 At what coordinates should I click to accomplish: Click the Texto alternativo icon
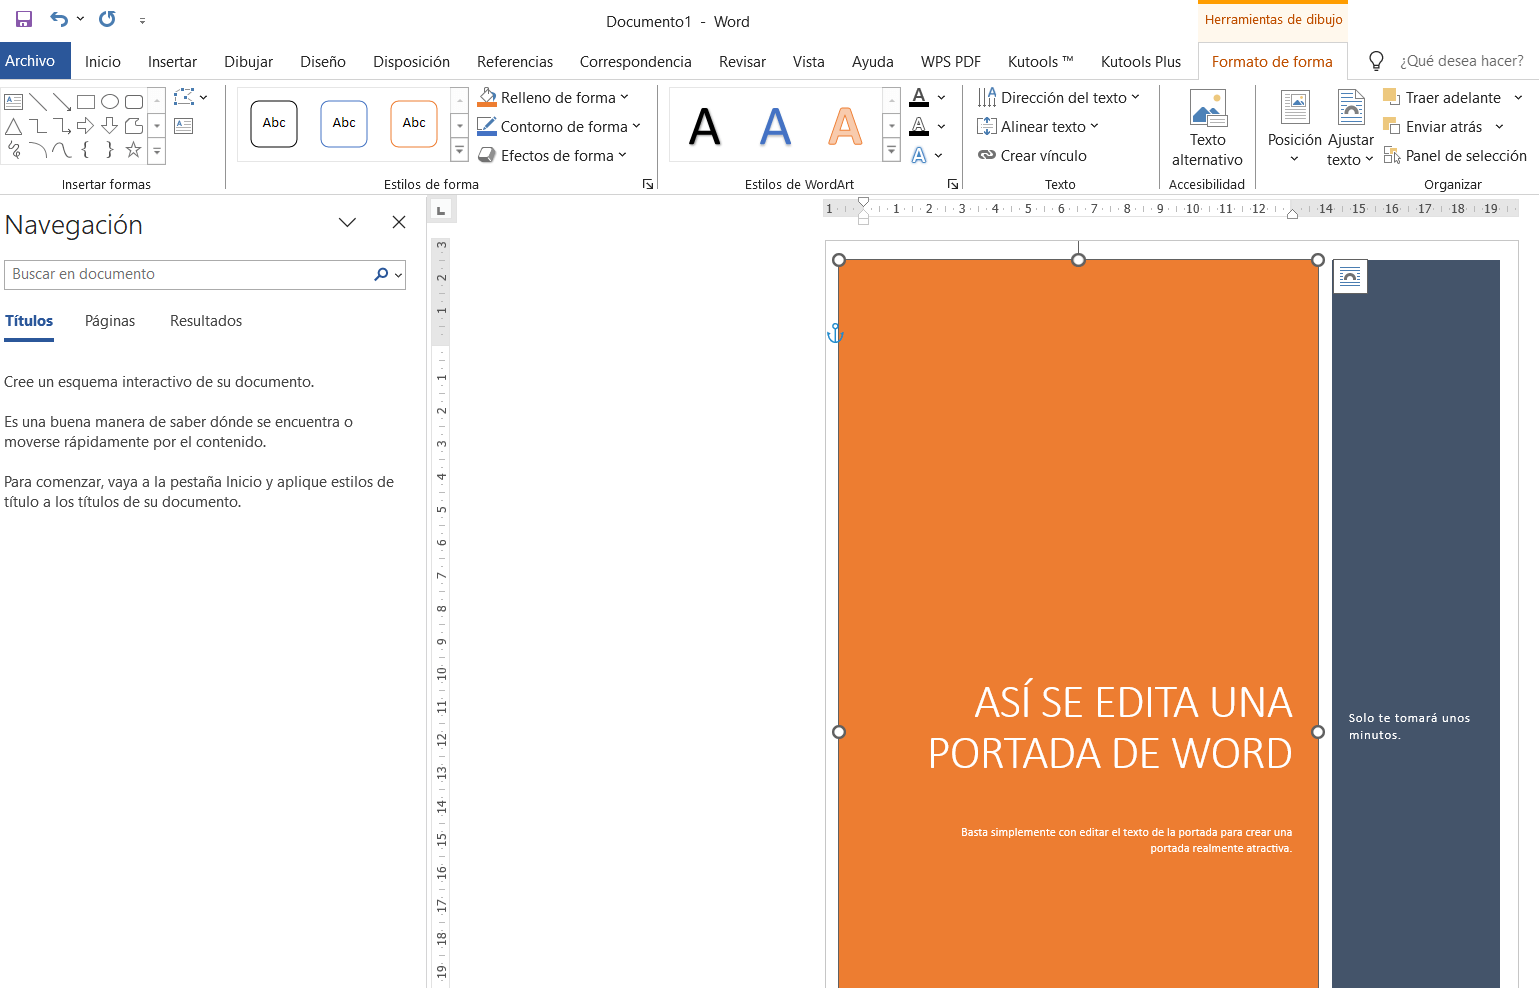click(1207, 109)
